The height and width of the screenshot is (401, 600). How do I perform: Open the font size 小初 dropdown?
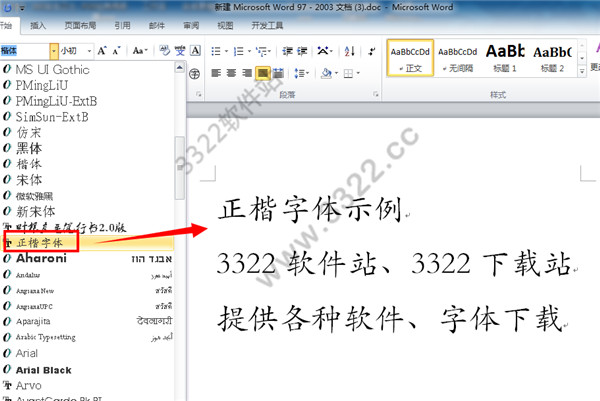(x=89, y=51)
